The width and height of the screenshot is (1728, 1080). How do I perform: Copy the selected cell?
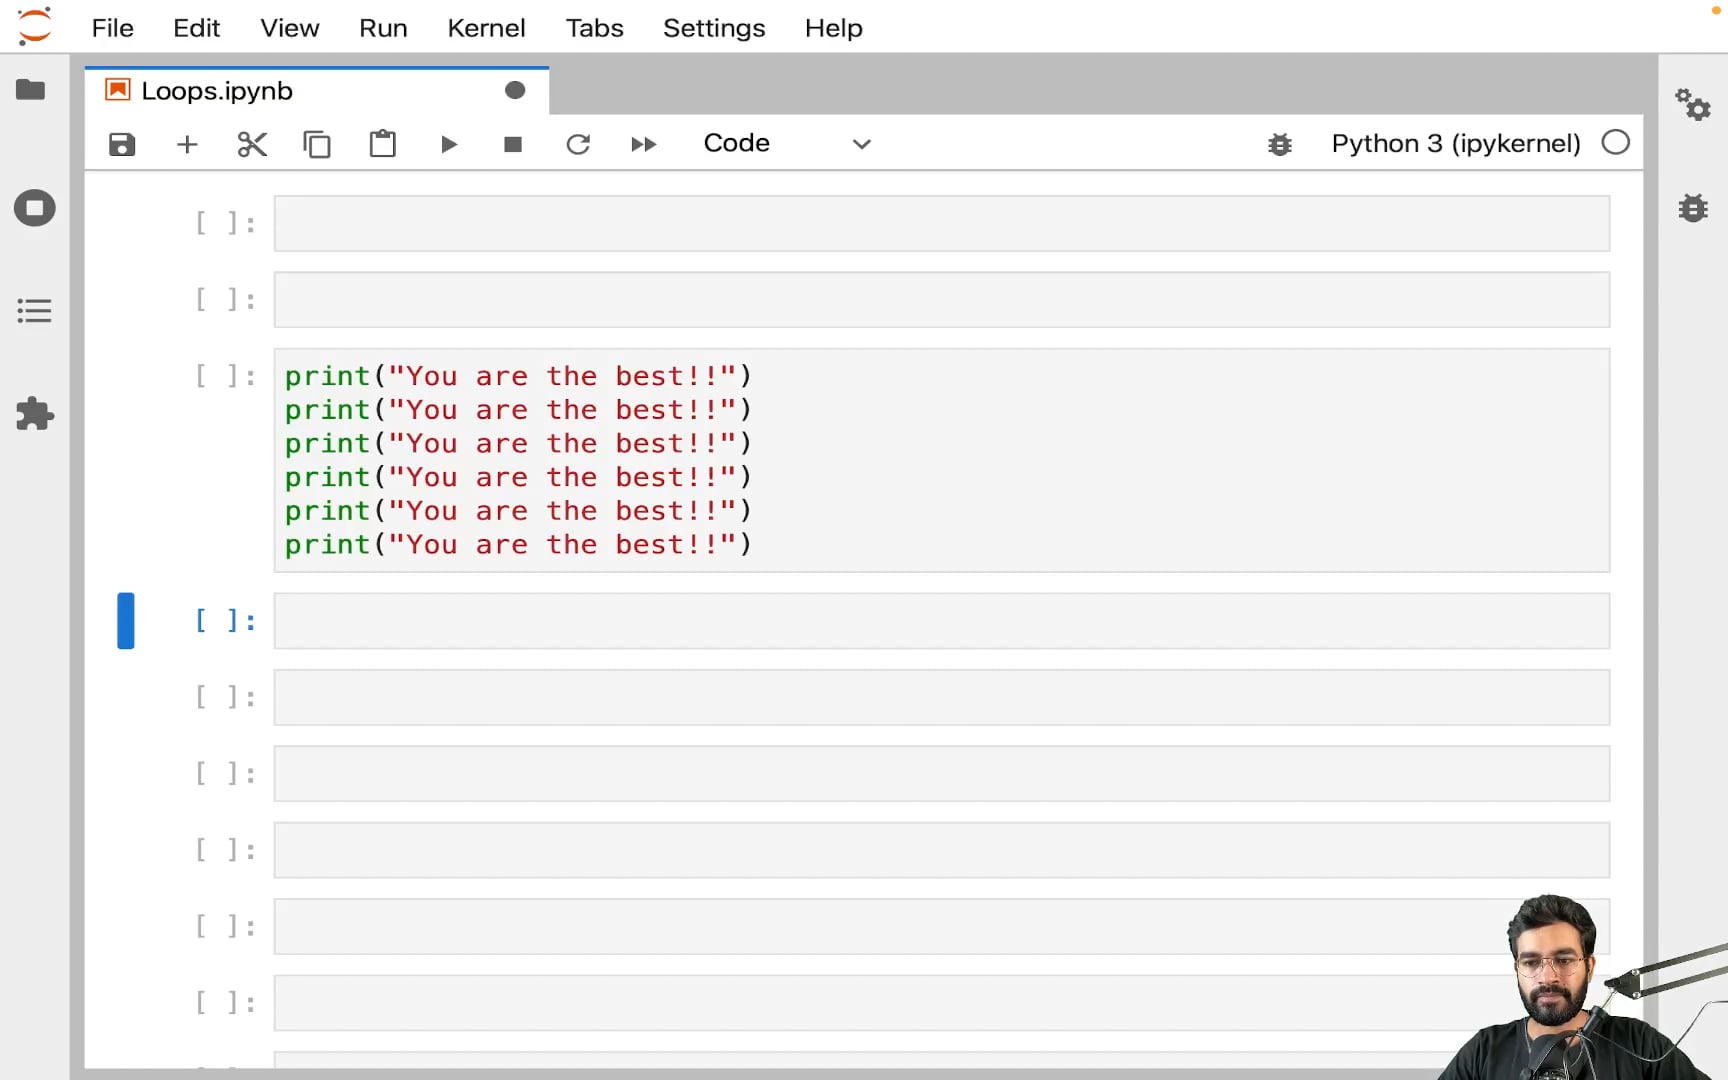[x=317, y=144]
